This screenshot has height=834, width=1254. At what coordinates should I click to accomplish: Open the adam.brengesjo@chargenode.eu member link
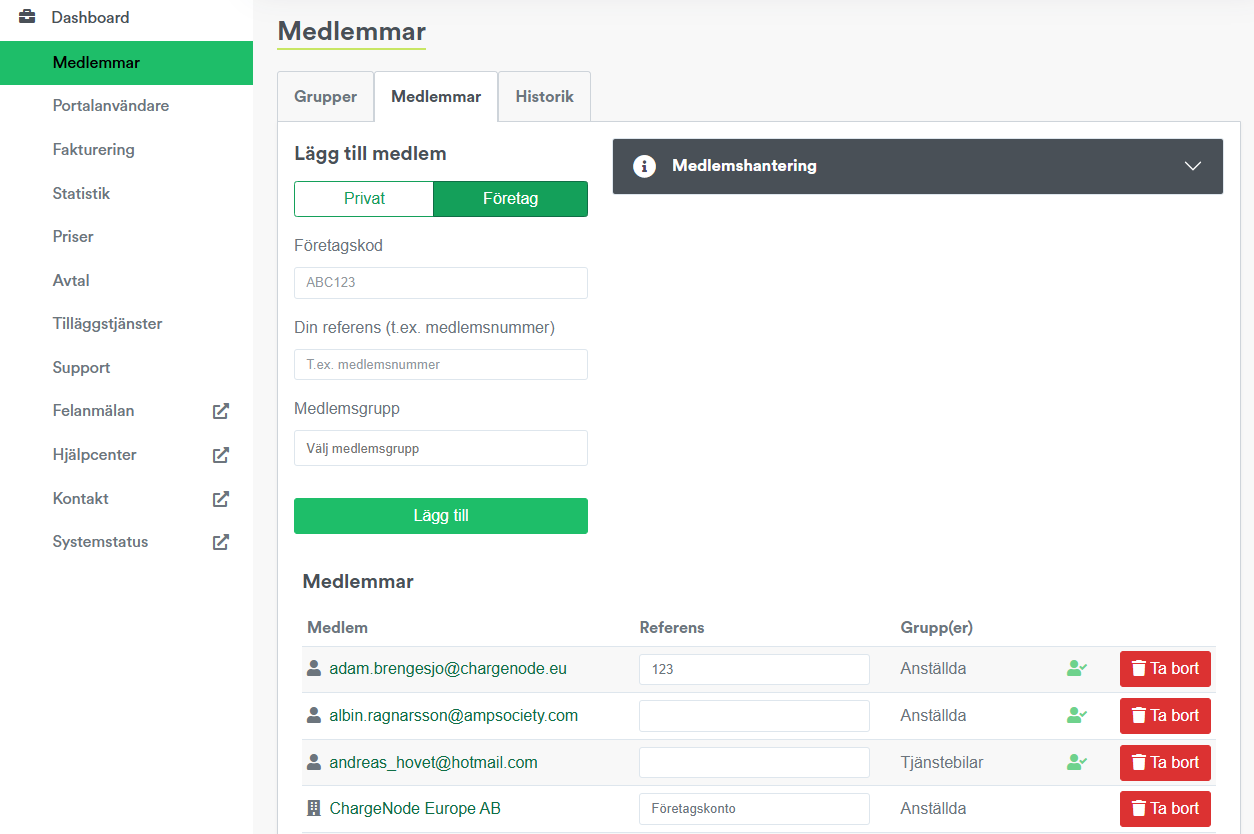click(448, 669)
